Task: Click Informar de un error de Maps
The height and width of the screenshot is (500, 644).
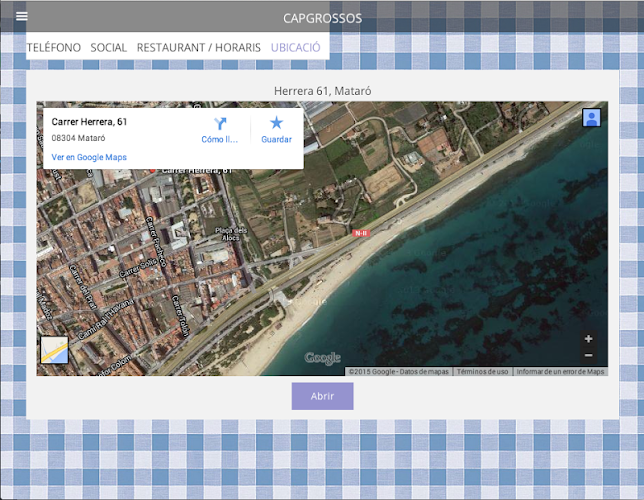Action: [x=560, y=372]
